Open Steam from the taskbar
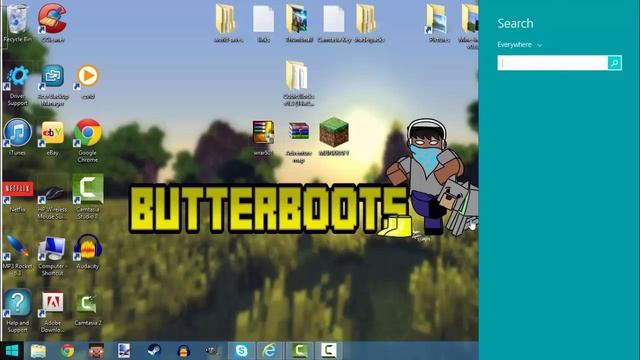The height and width of the screenshot is (360, 640). point(154,351)
